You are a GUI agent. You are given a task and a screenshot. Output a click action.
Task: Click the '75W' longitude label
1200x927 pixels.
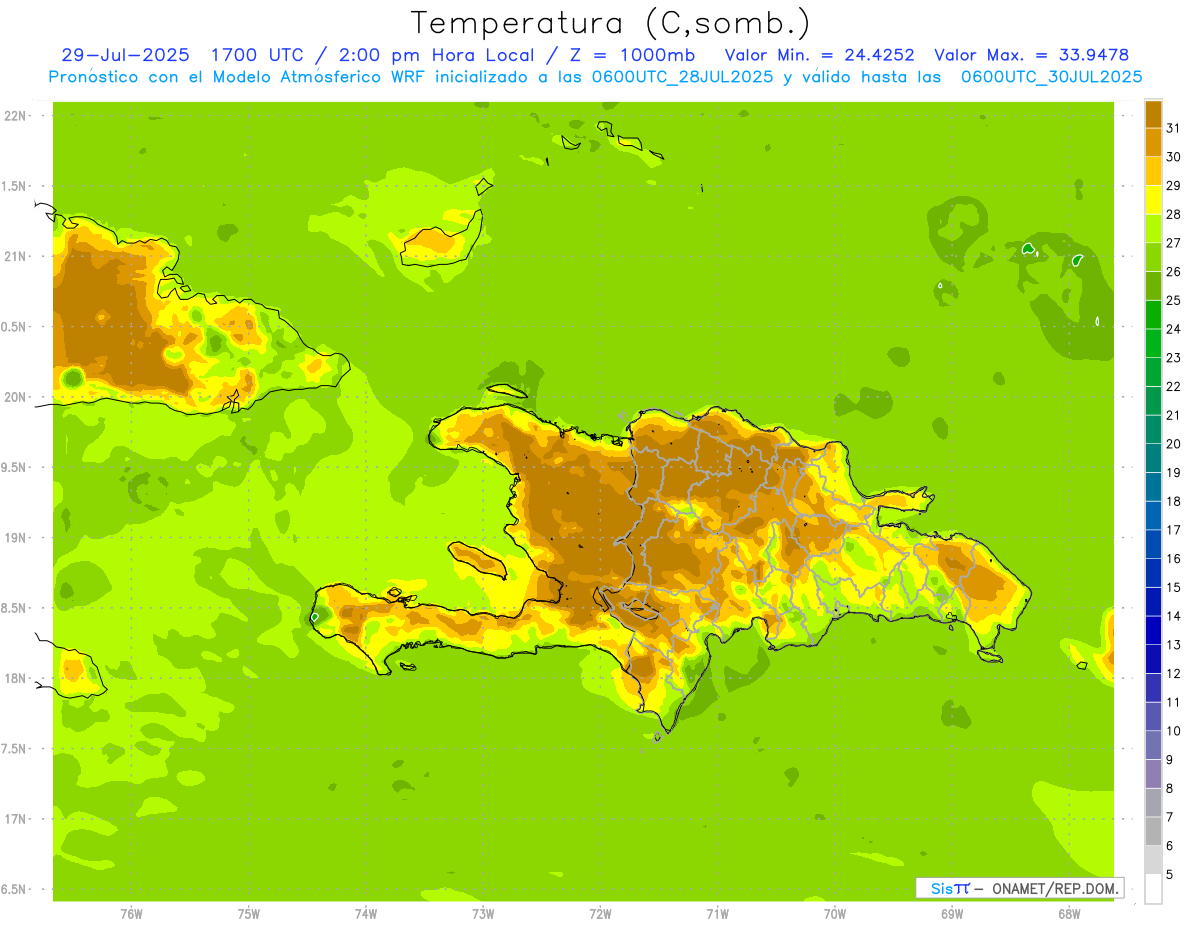[x=248, y=914]
